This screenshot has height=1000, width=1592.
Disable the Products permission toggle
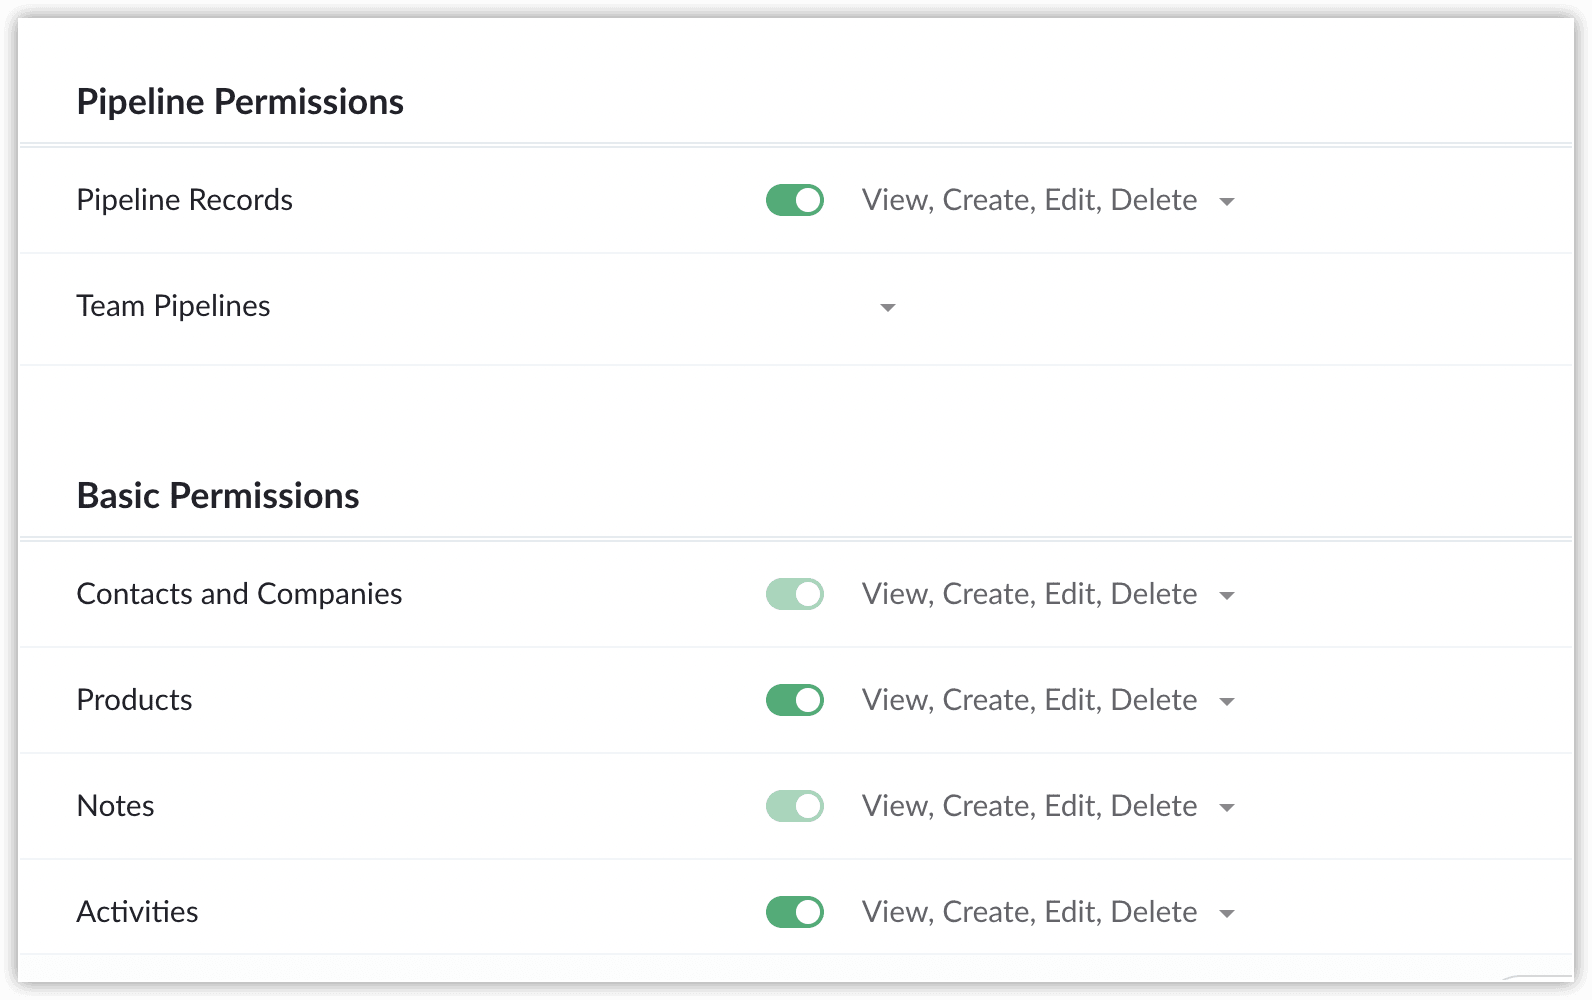(795, 700)
